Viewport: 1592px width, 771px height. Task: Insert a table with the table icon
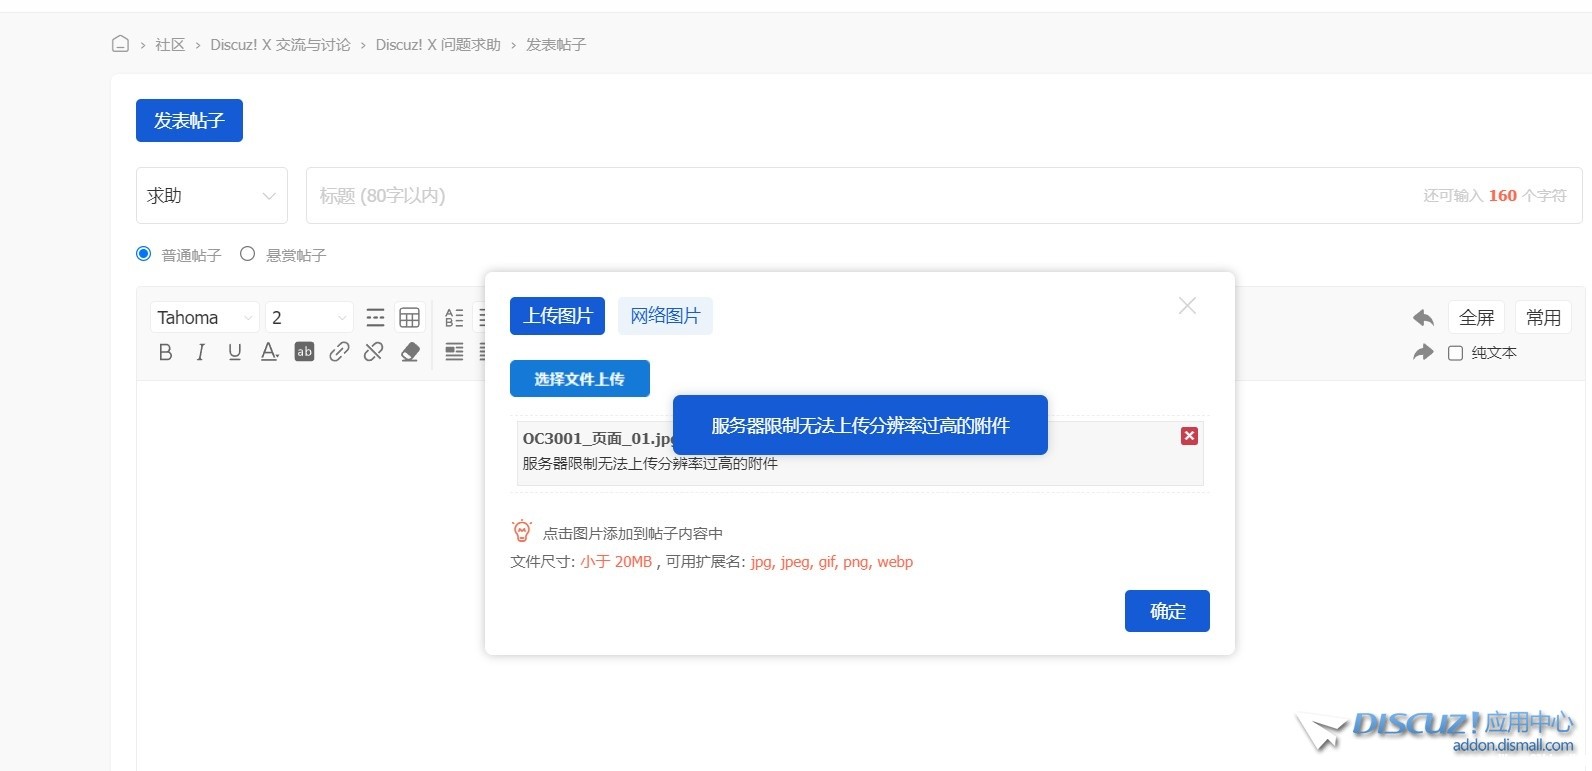[409, 318]
